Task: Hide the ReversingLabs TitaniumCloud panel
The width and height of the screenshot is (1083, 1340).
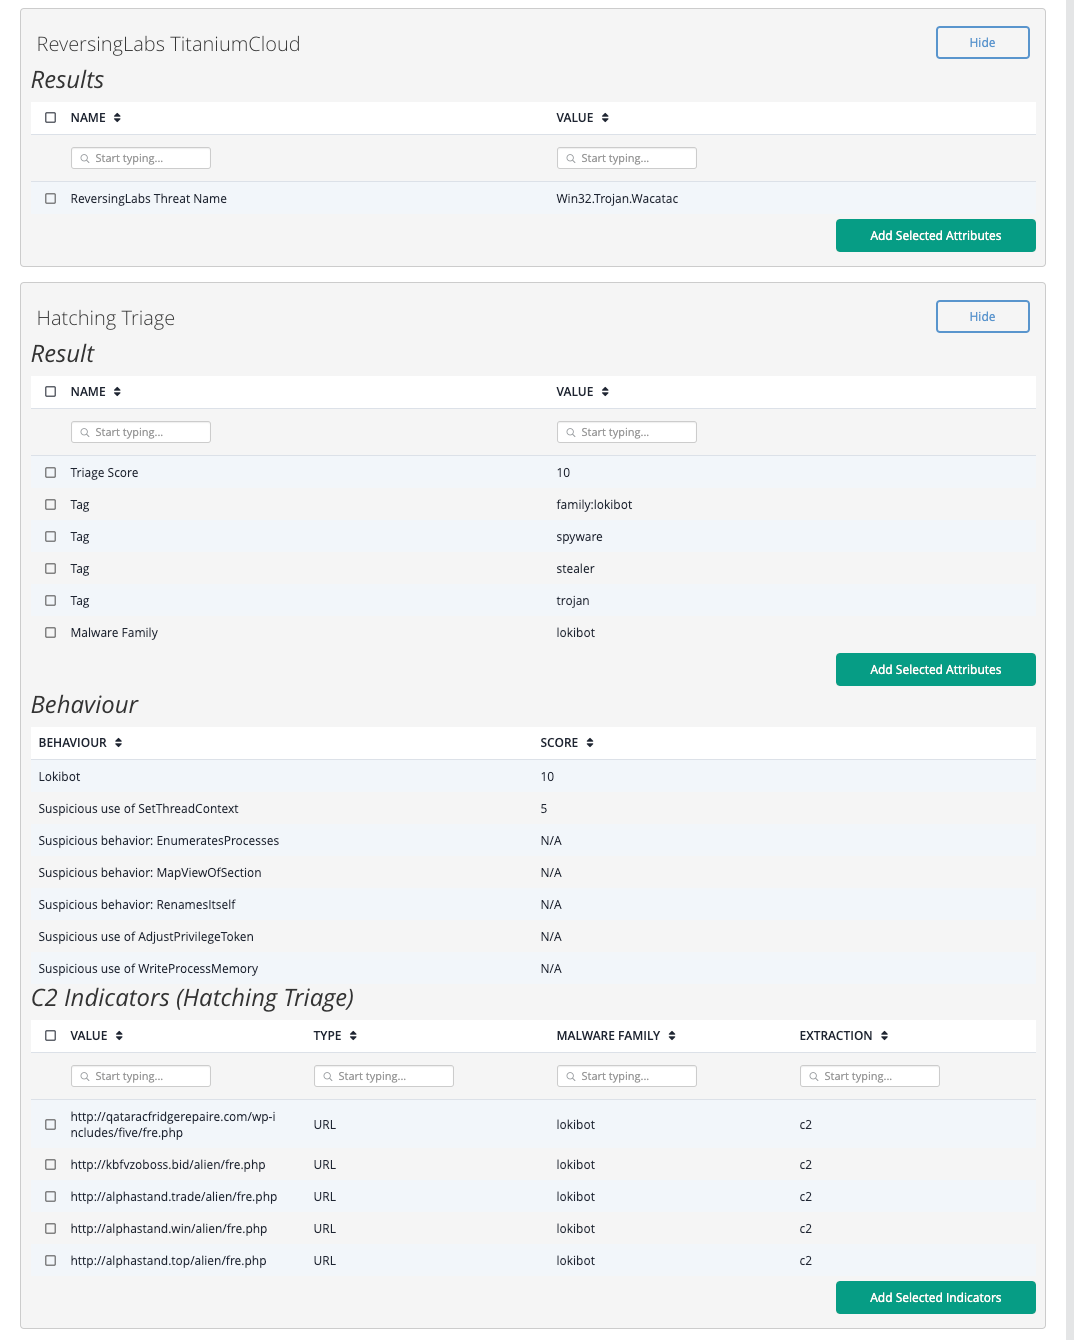Action: (x=982, y=43)
